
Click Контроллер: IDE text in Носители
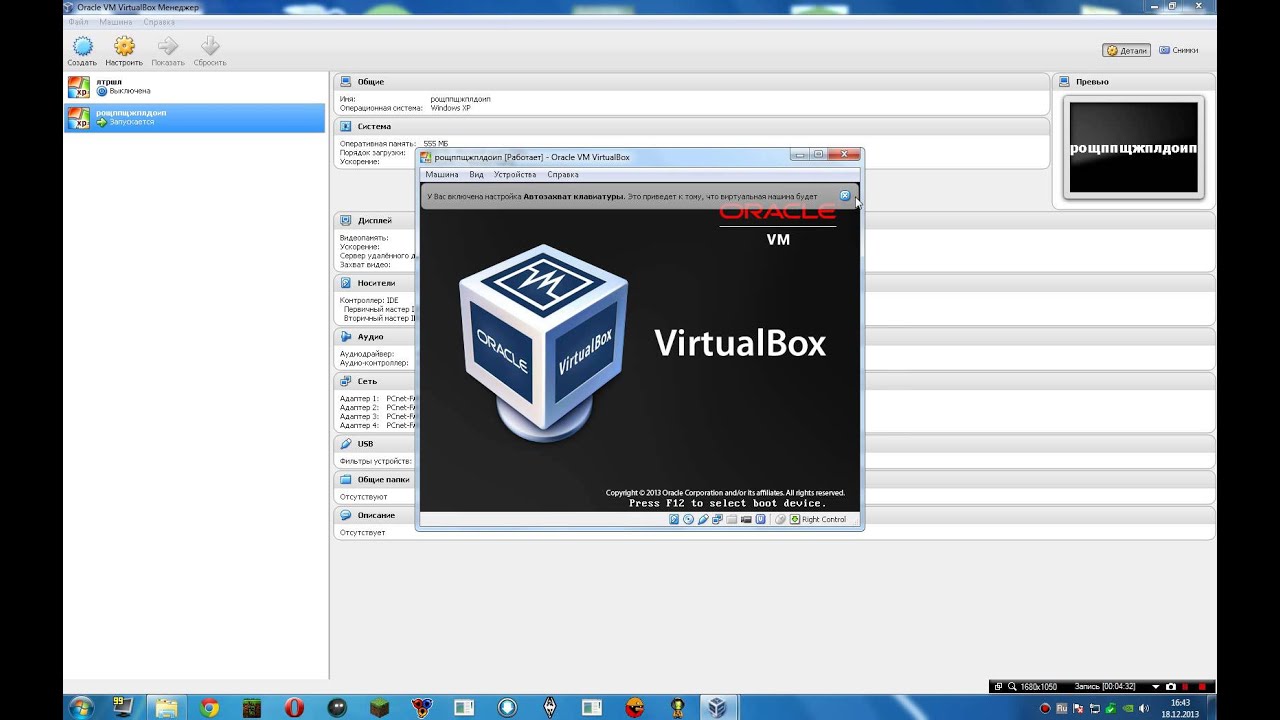[x=369, y=300]
